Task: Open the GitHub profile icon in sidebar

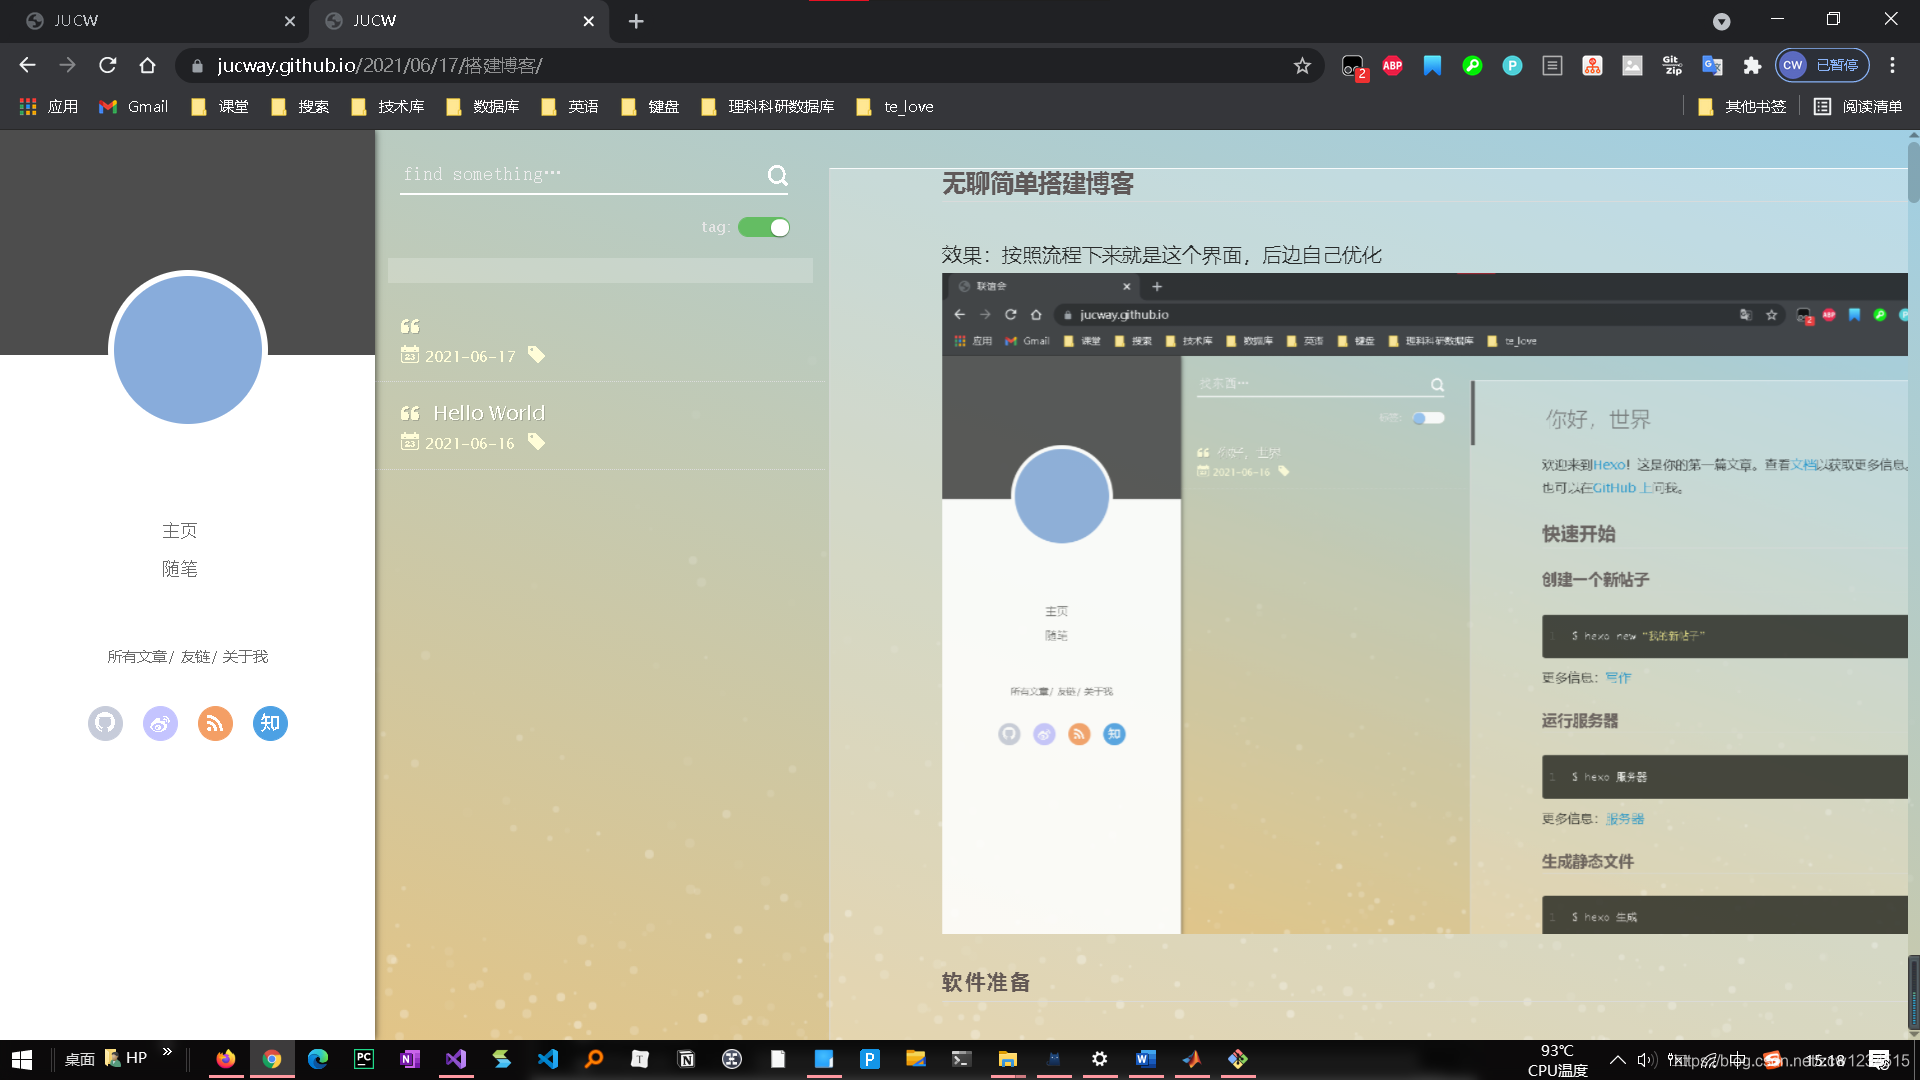Action: 105,723
